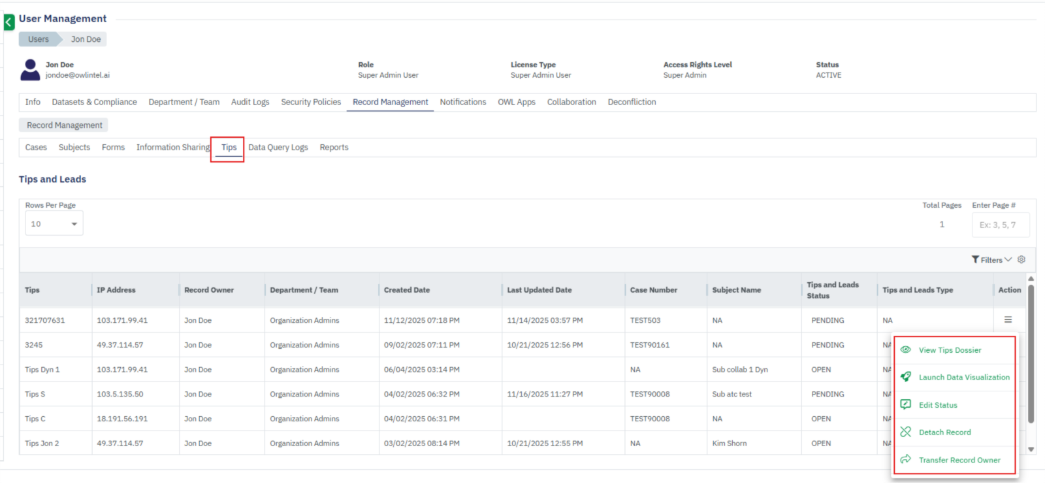Open Rows Per Page dropdown
The image size is (1045, 483).
[x=54, y=224]
